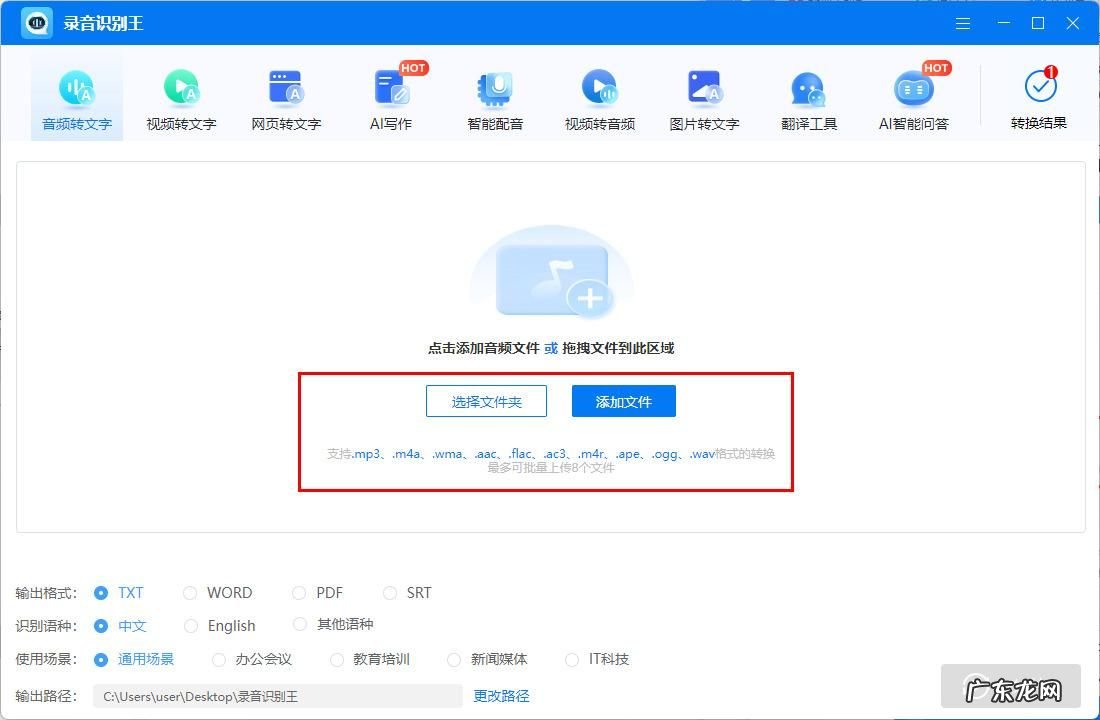
Task: Click the output path text field
Action: [x=277, y=696]
